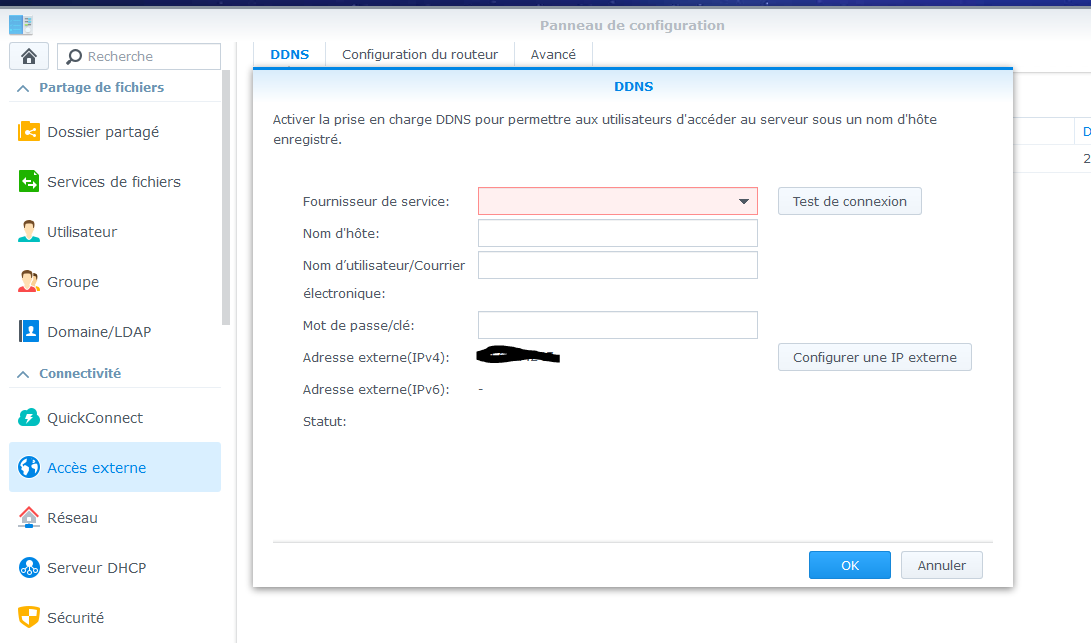
Task: Open the Groupe icon in sidebar
Action: coord(29,282)
